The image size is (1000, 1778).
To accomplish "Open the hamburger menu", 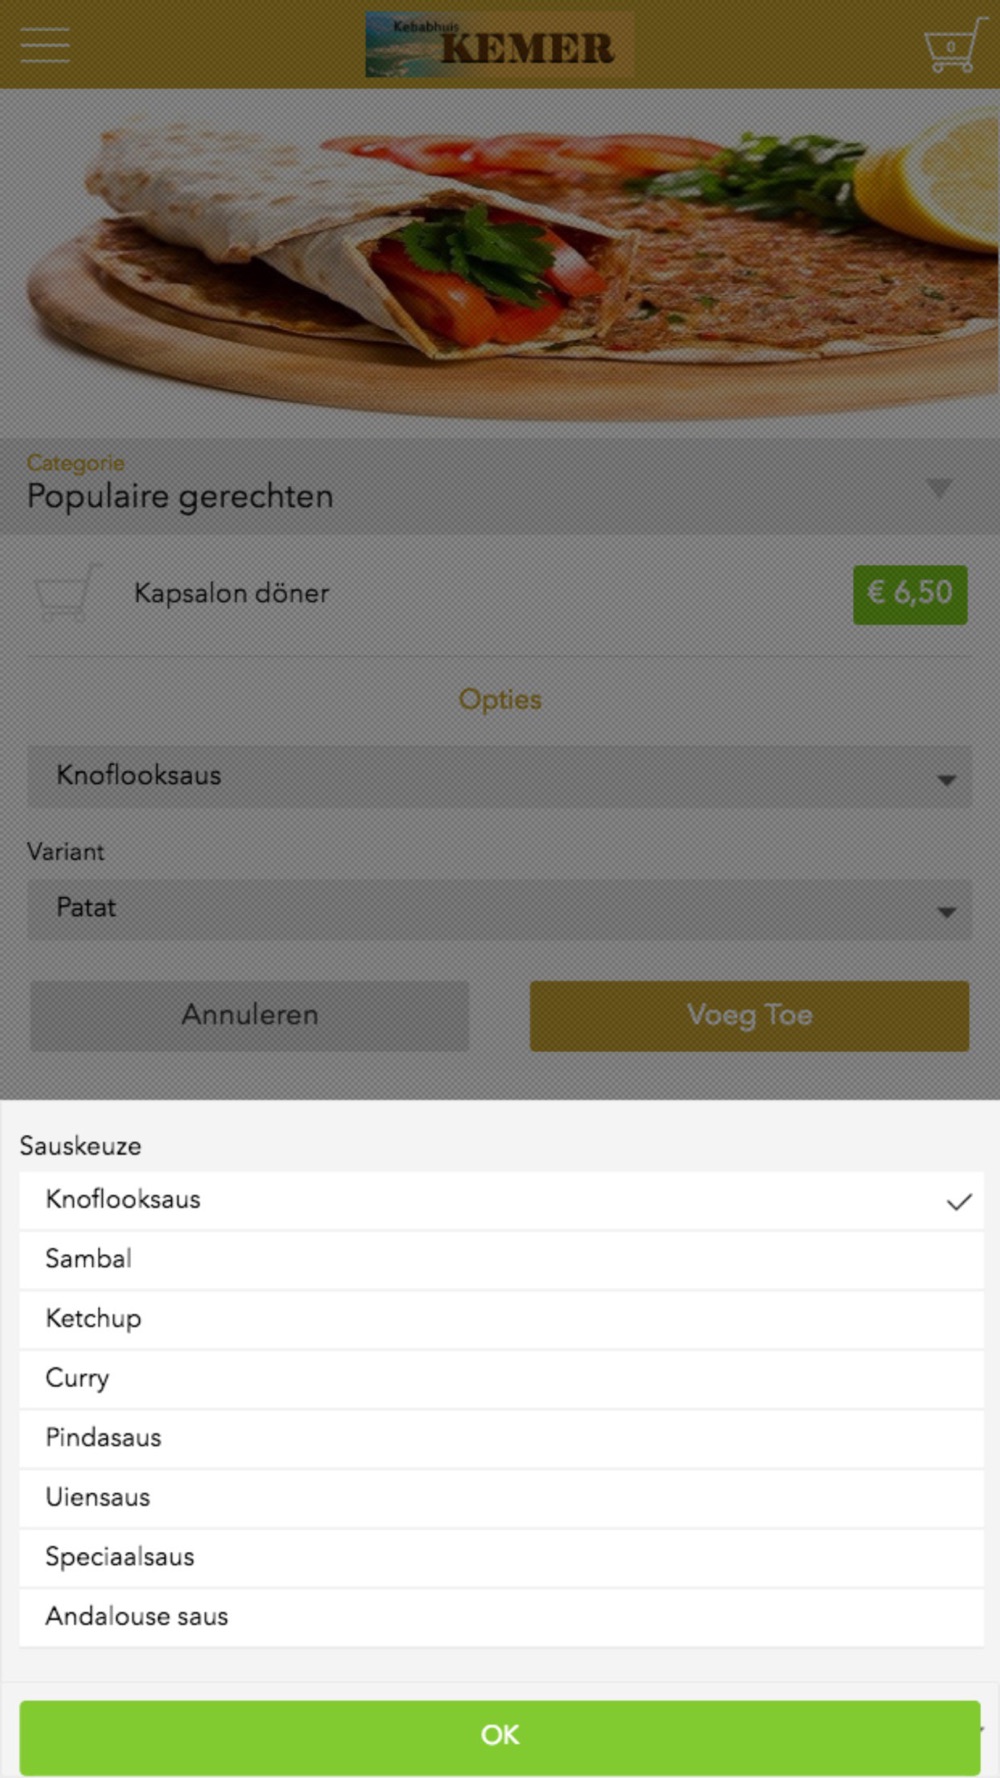I will (45, 45).
